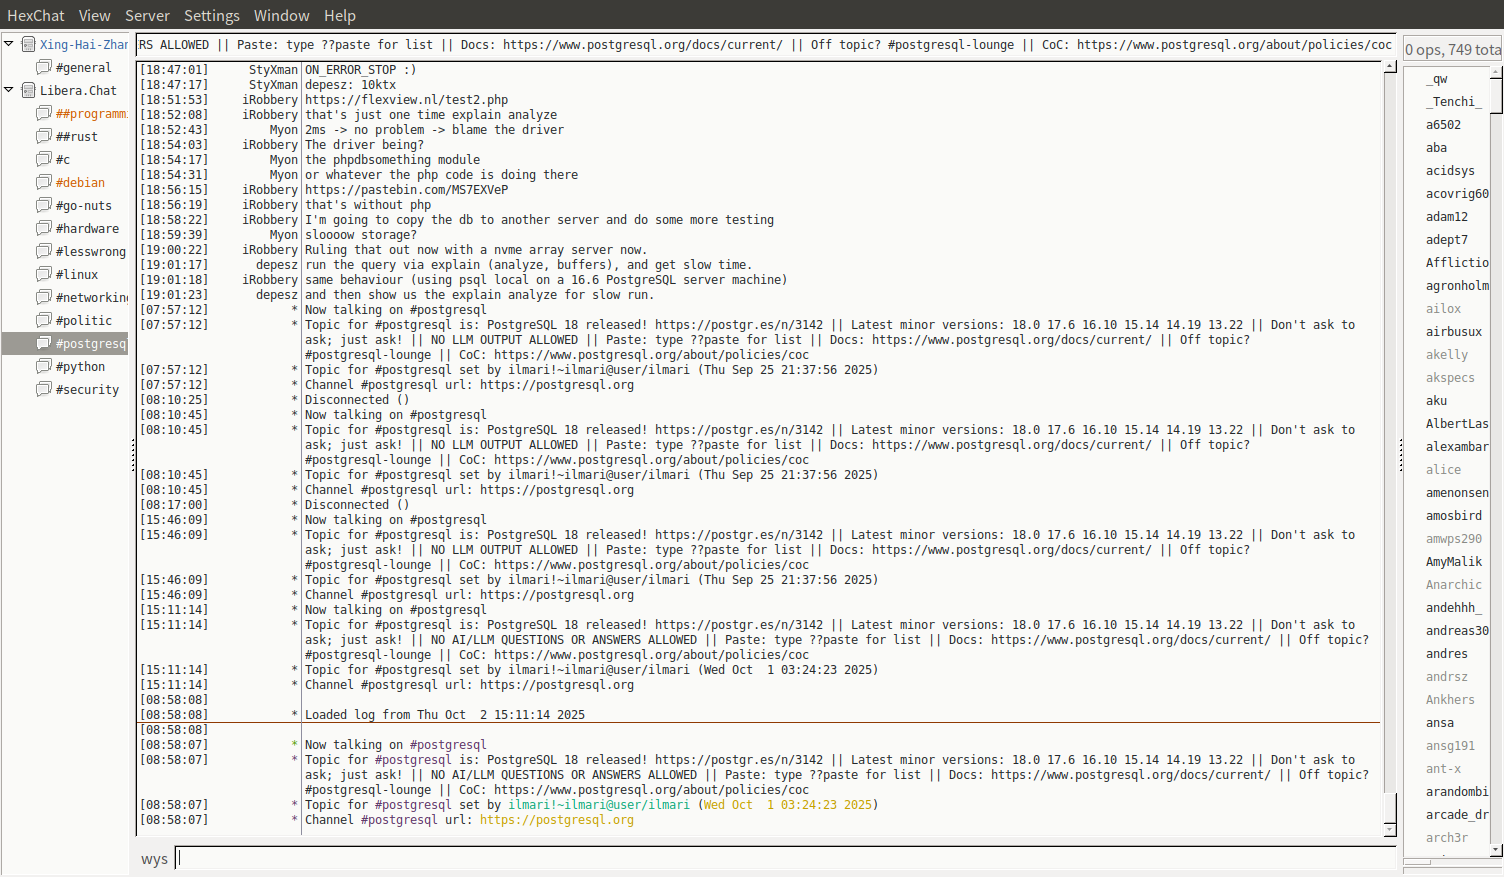
Task: Click the #security channel icon
Action: click(x=44, y=389)
